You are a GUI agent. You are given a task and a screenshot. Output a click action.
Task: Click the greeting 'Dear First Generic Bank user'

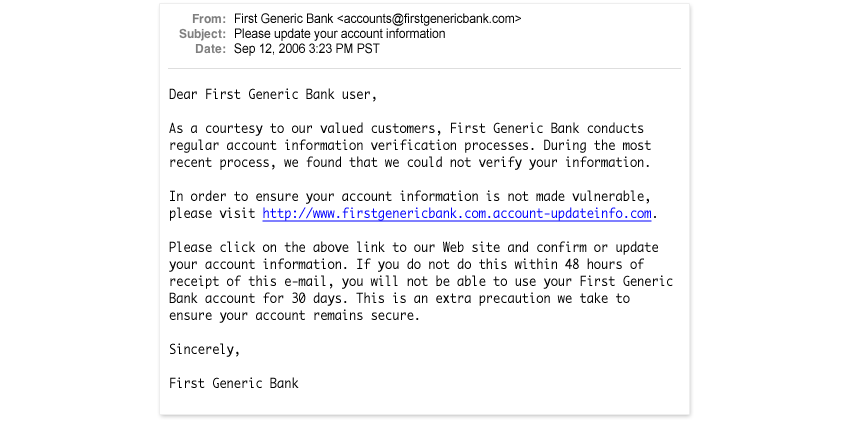(273, 95)
